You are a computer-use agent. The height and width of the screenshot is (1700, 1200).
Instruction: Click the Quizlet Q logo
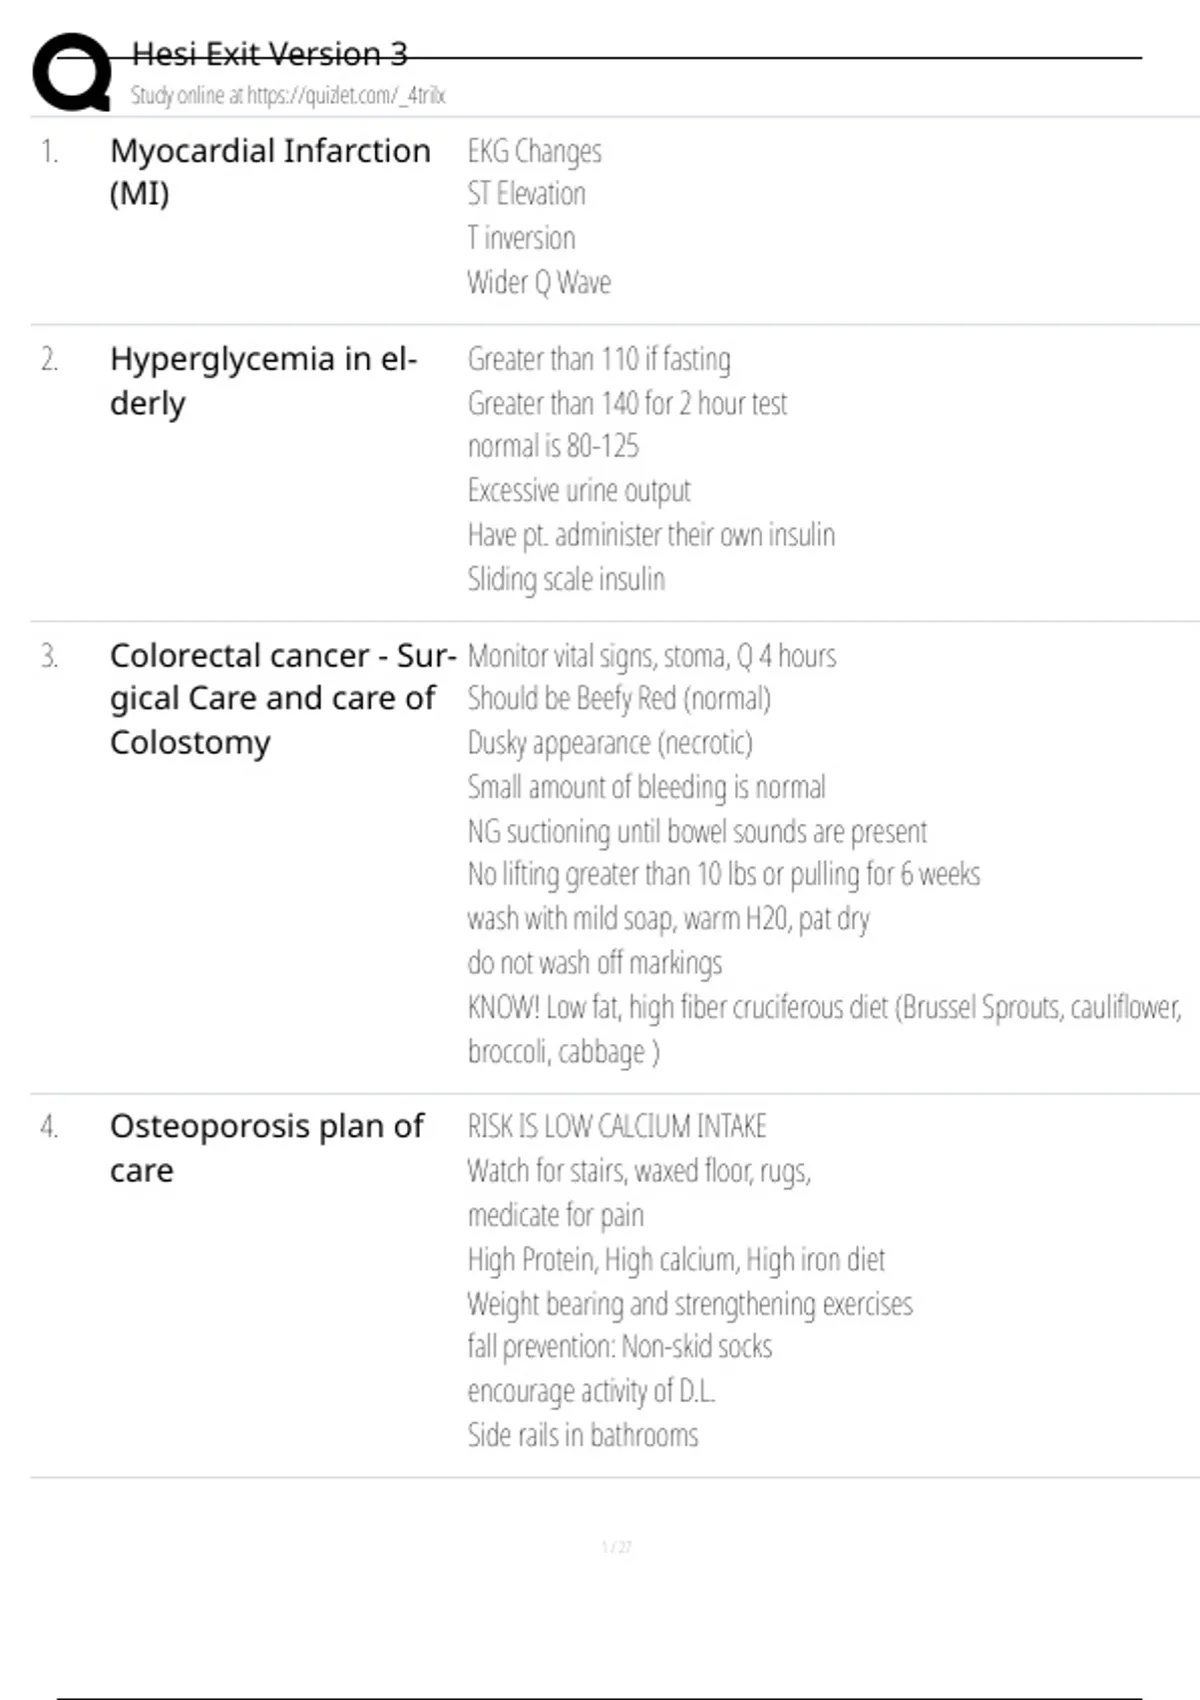pyautogui.click(x=72, y=72)
